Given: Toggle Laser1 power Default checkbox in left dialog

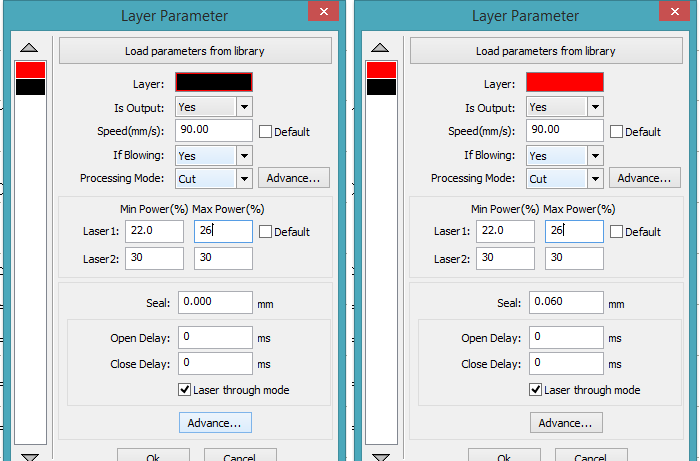Looking at the screenshot, I should click(x=265, y=232).
